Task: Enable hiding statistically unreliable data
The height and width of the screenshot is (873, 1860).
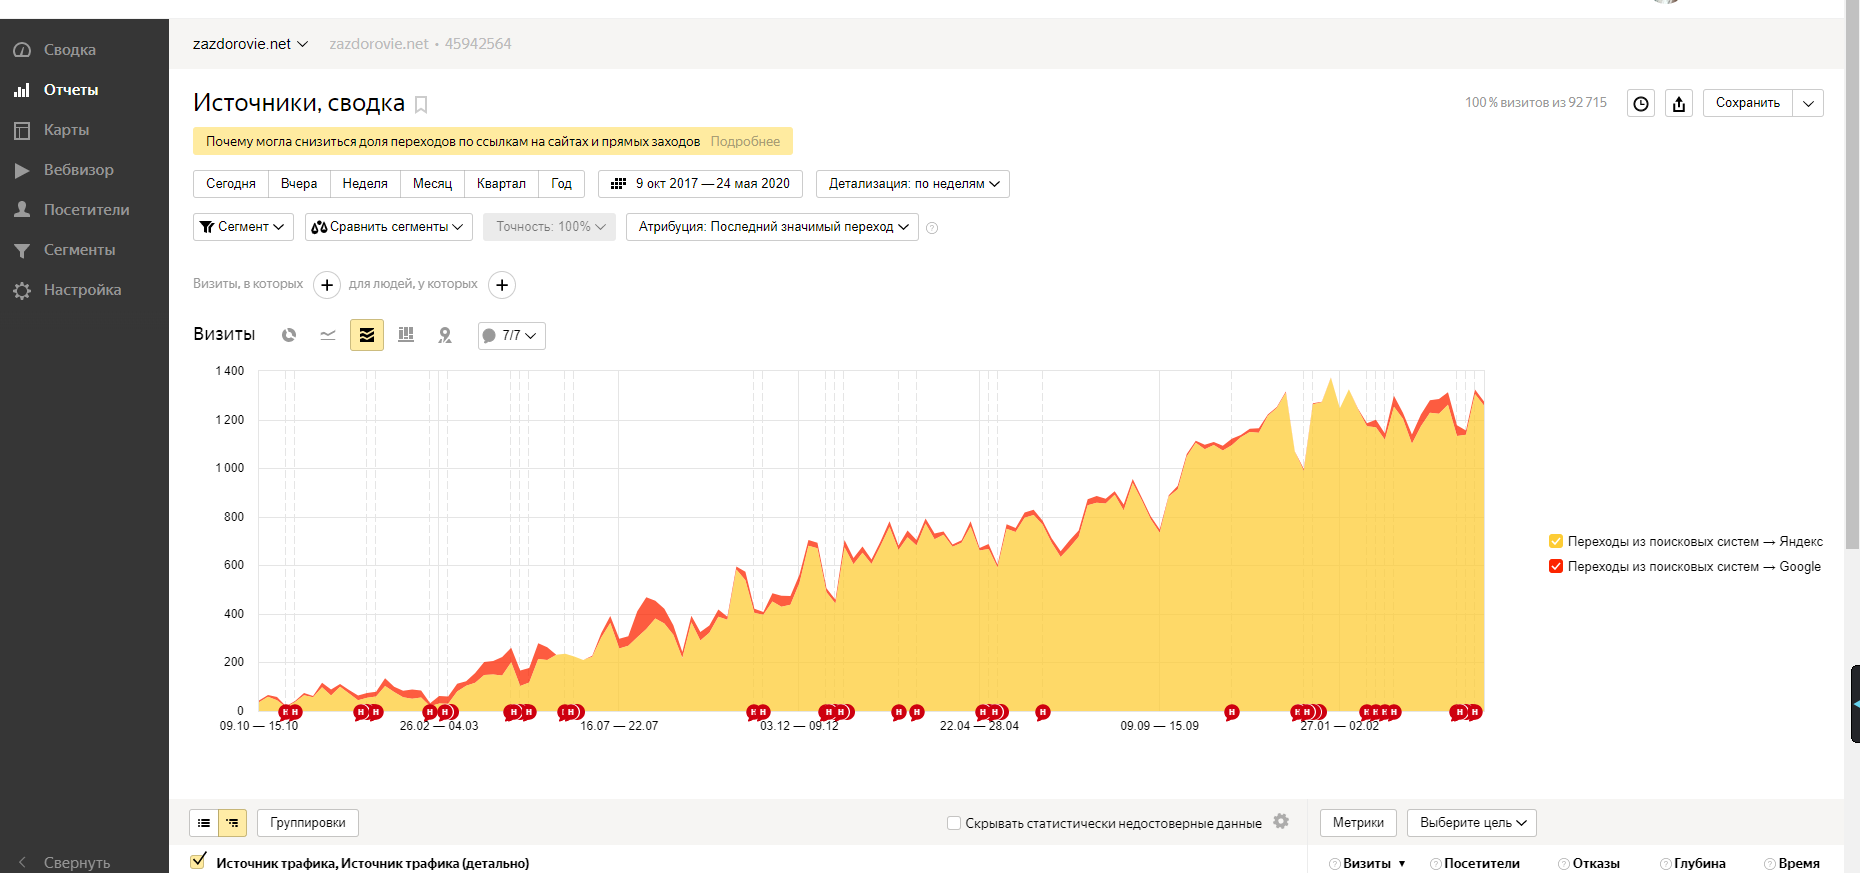Action: (x=954, y=823)
